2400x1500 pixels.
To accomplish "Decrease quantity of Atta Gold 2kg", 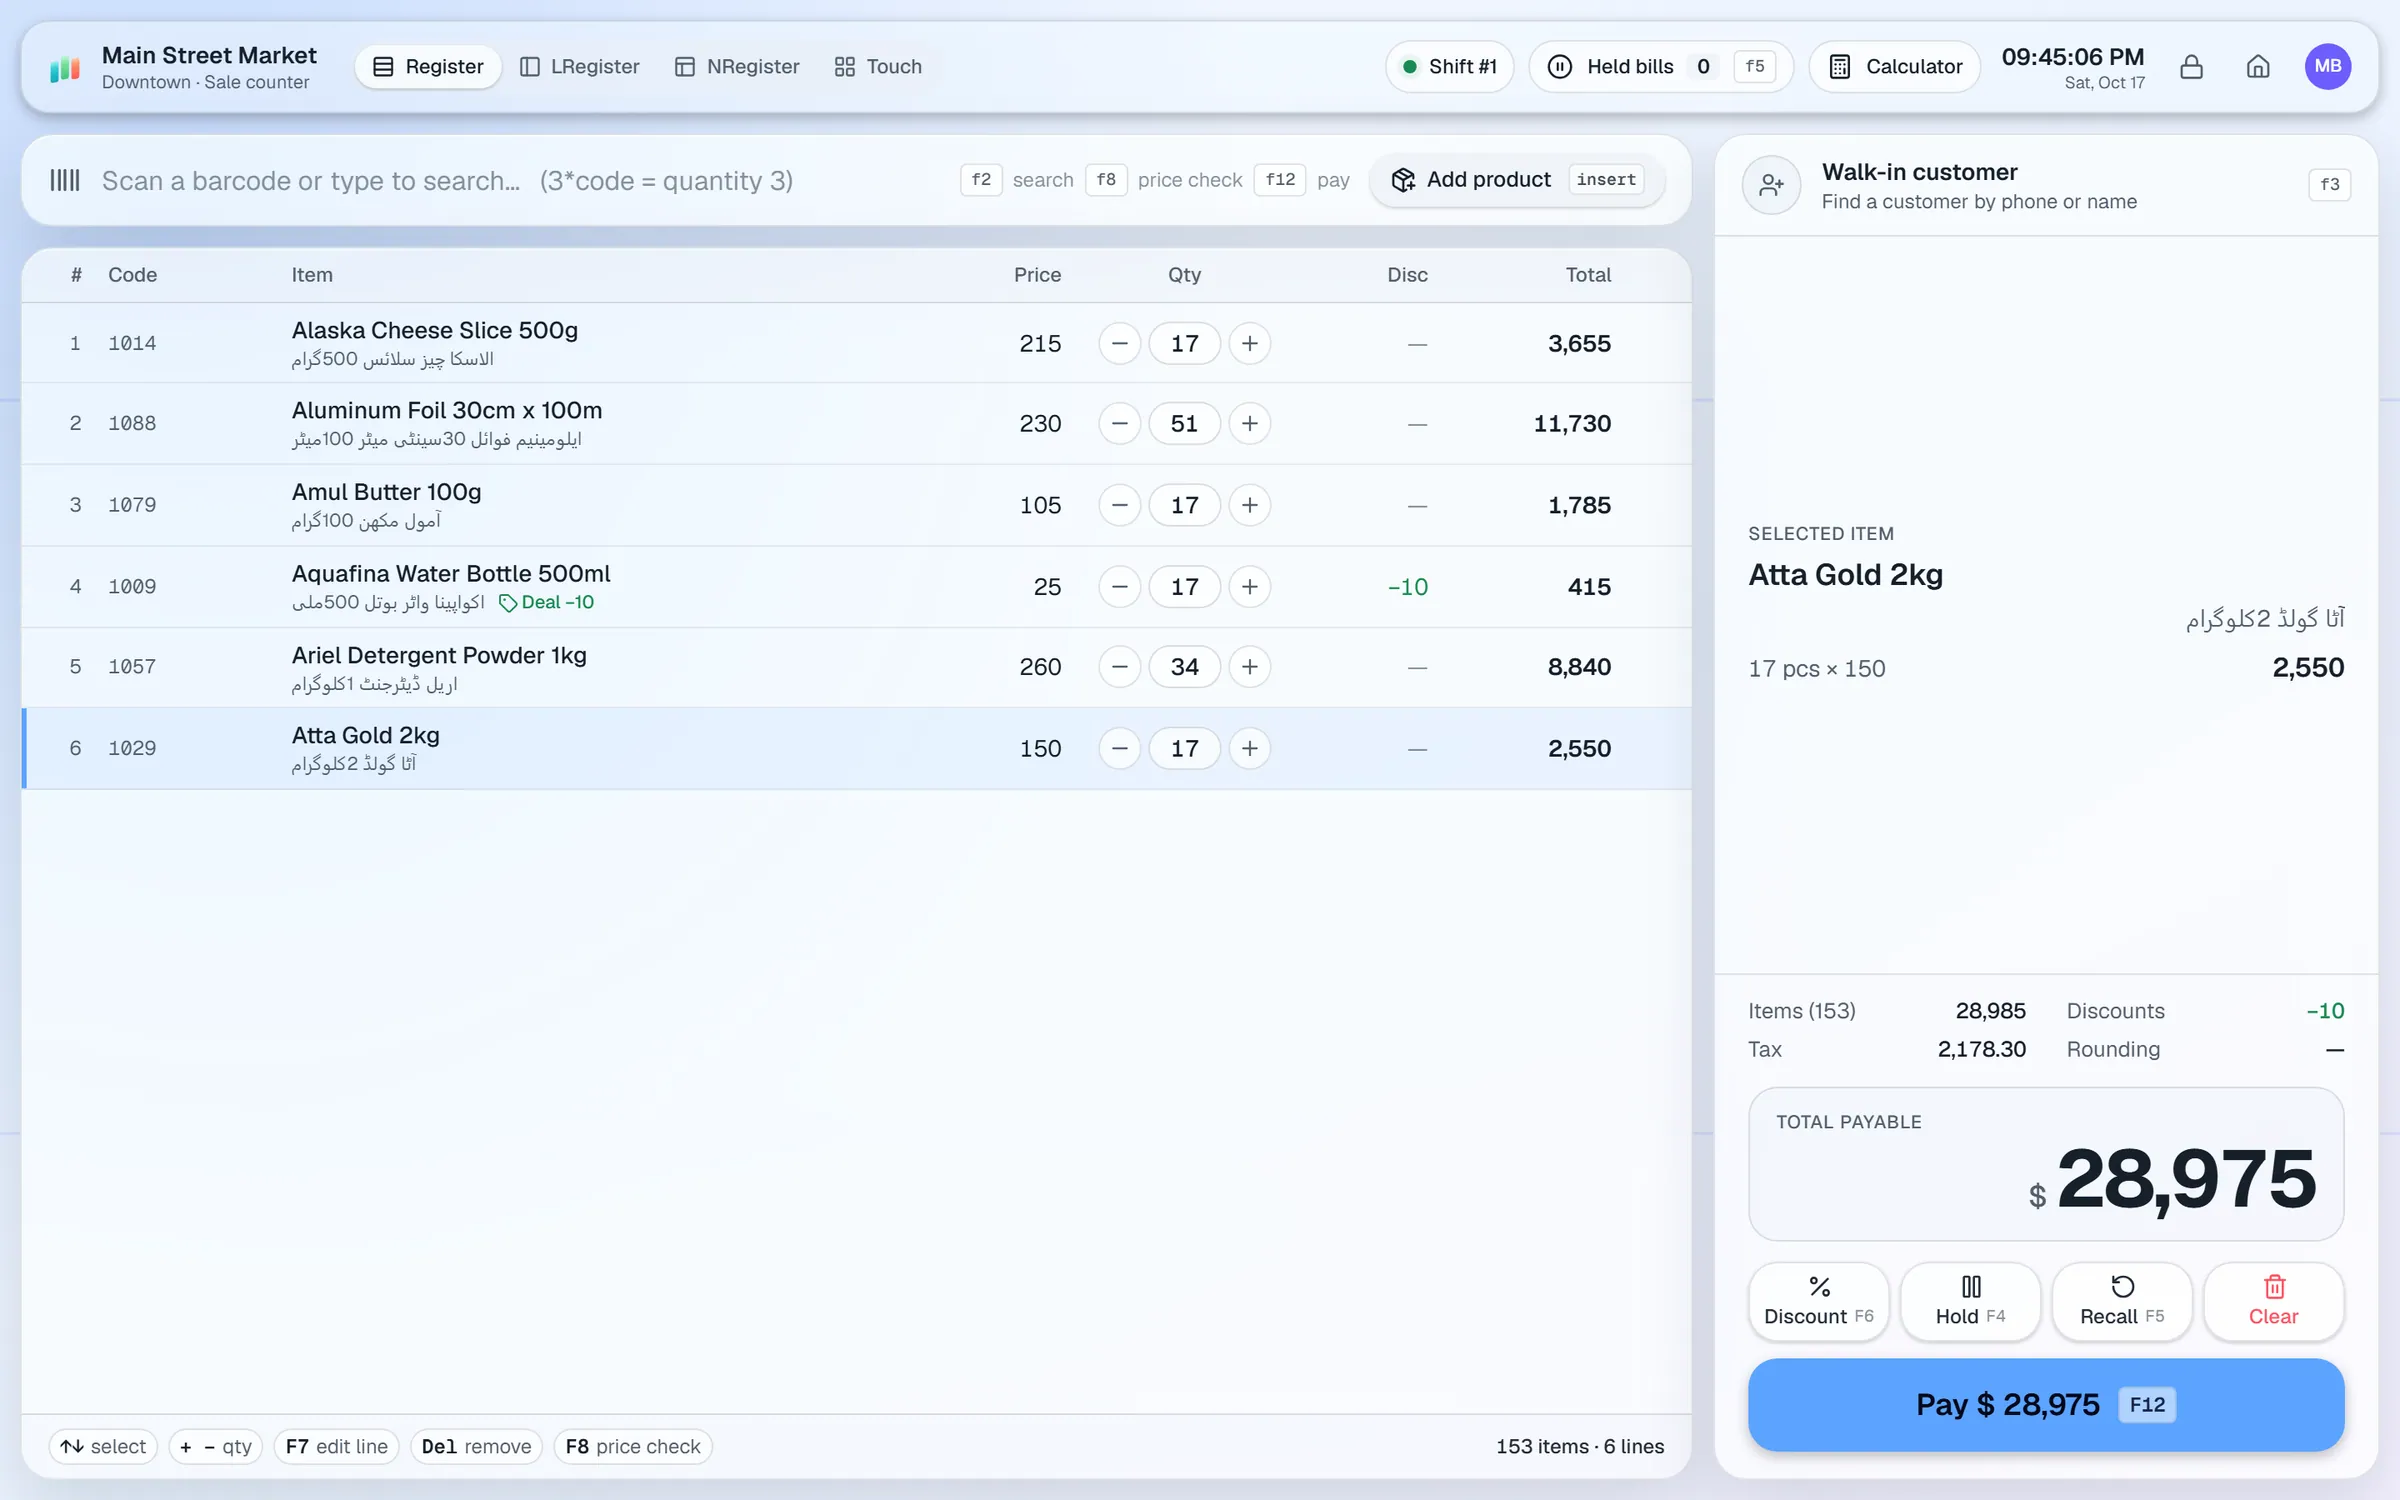I will 1119,749.
